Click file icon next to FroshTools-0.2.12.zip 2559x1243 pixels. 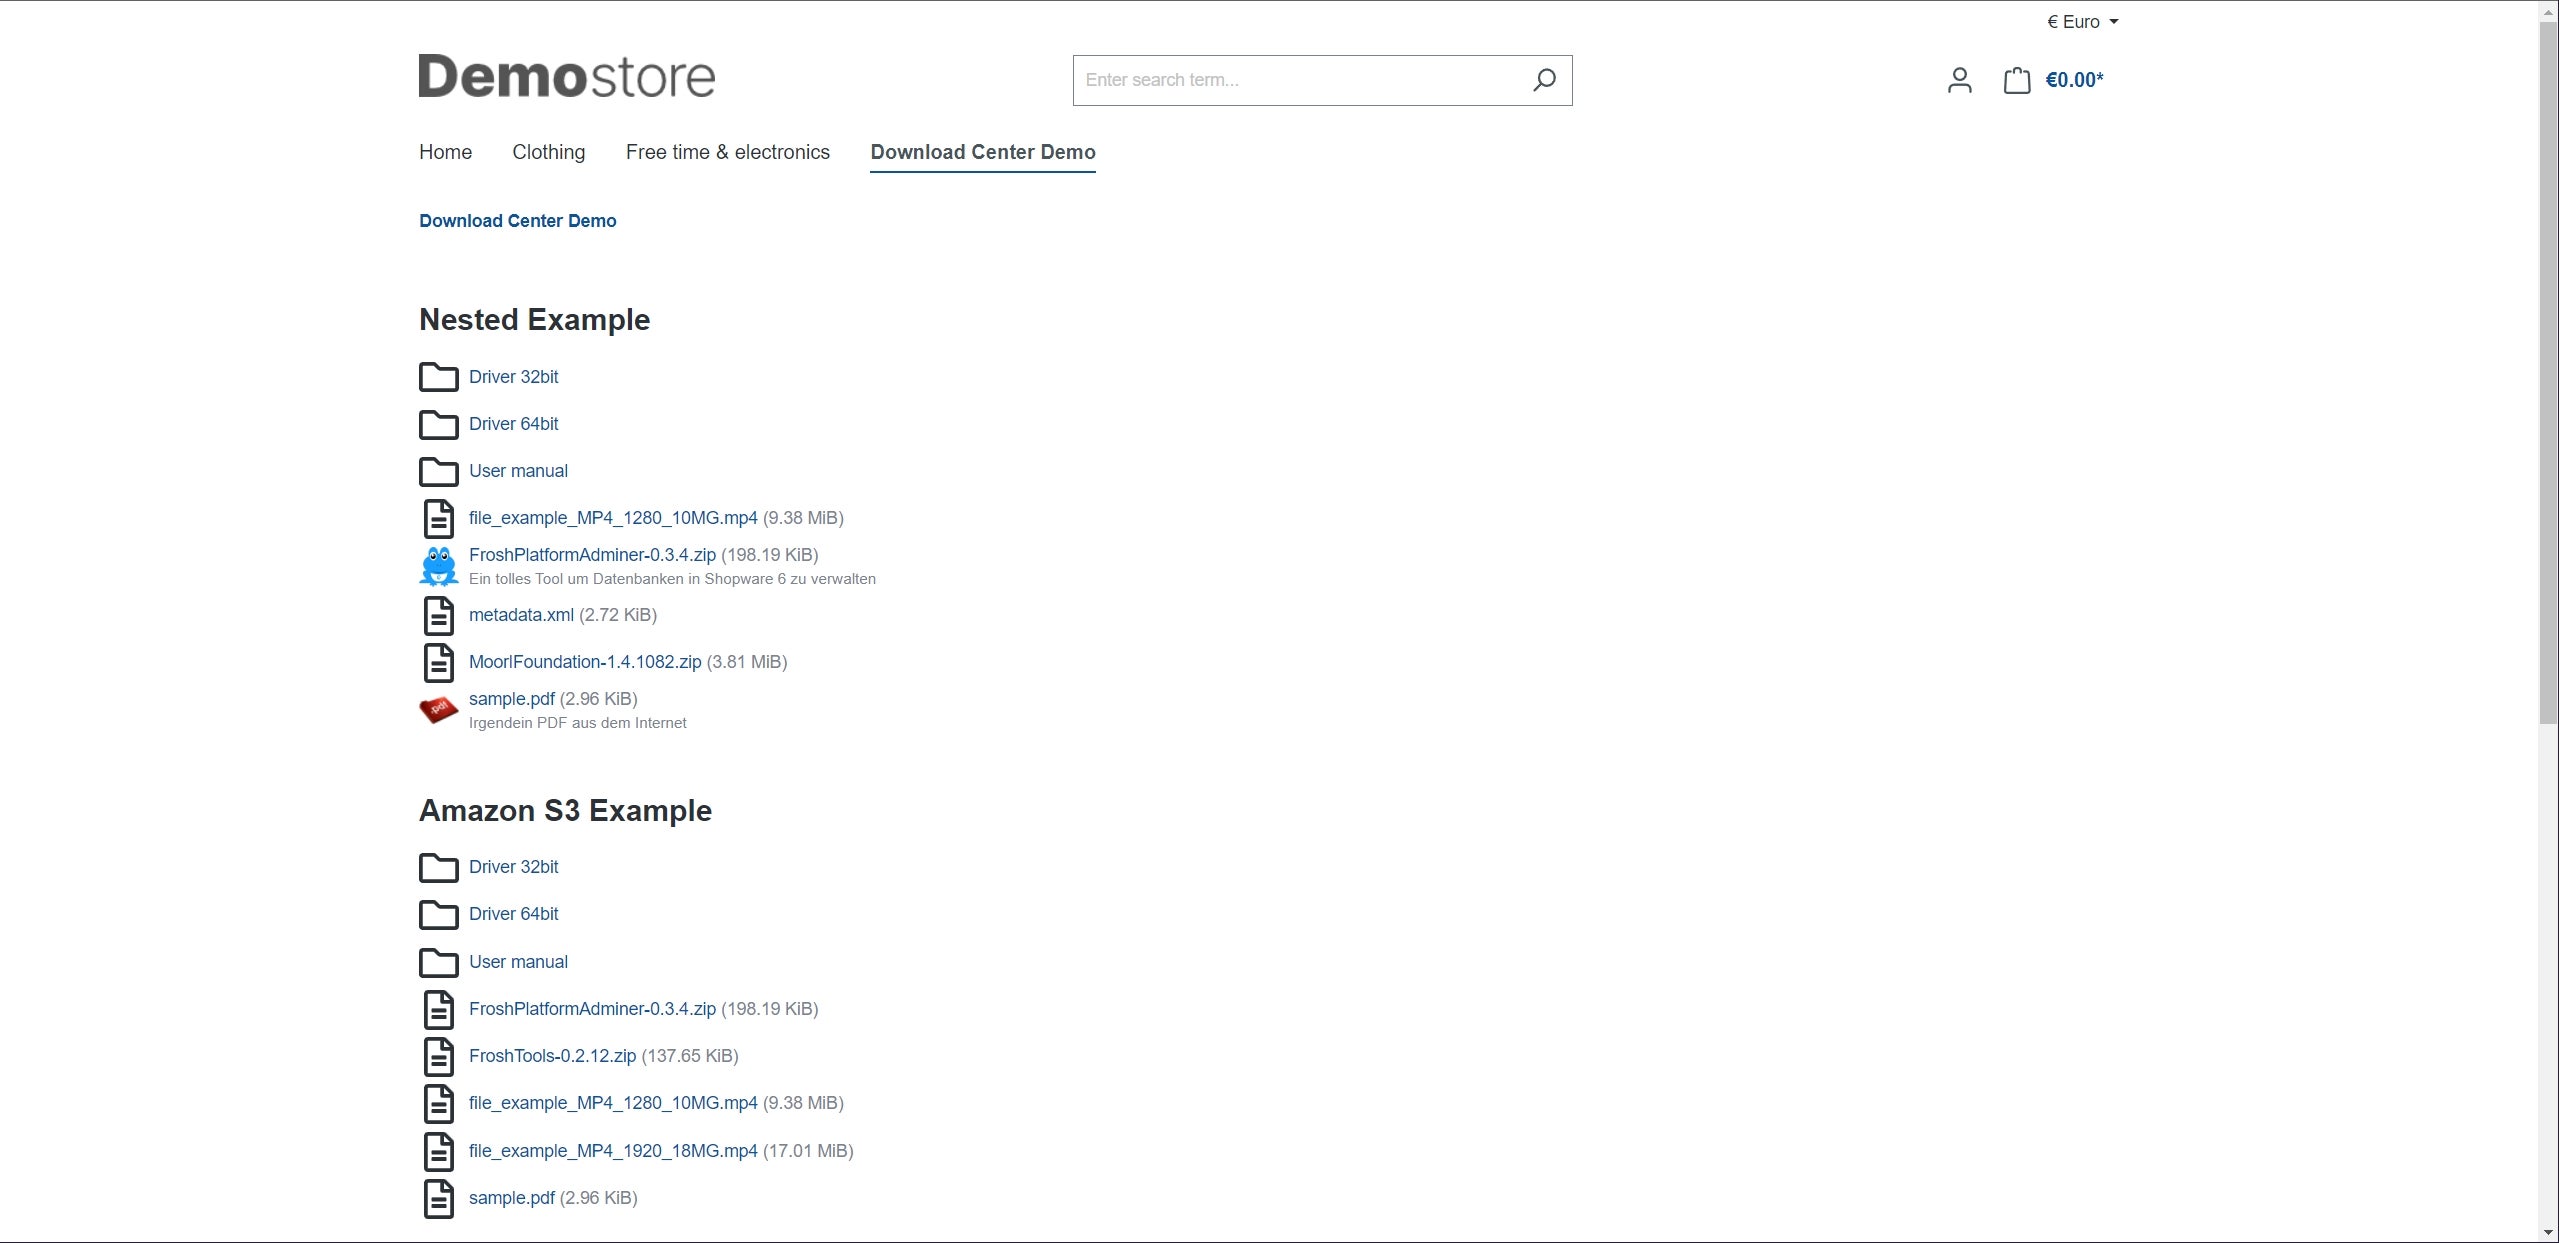tap(438, 1057)
